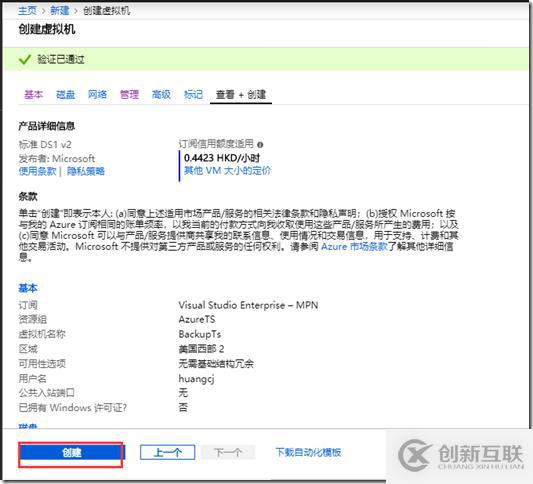This screenshot has width=533, height=484.
Task: Select the 标准 DS1 v2 text
Action: click(45, 144)
